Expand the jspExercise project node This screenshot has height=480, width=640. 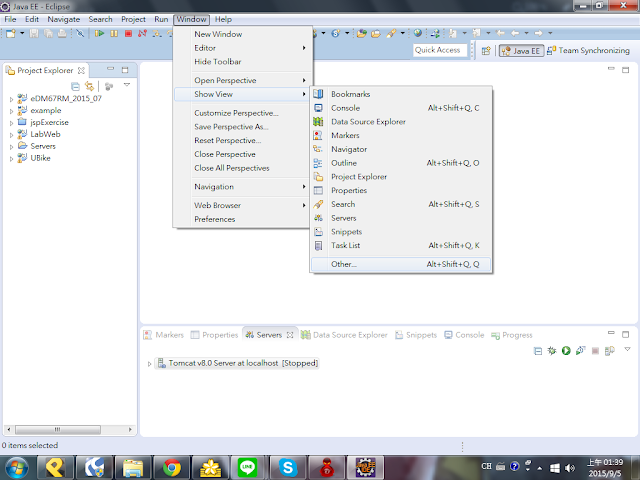pos(11,123)
